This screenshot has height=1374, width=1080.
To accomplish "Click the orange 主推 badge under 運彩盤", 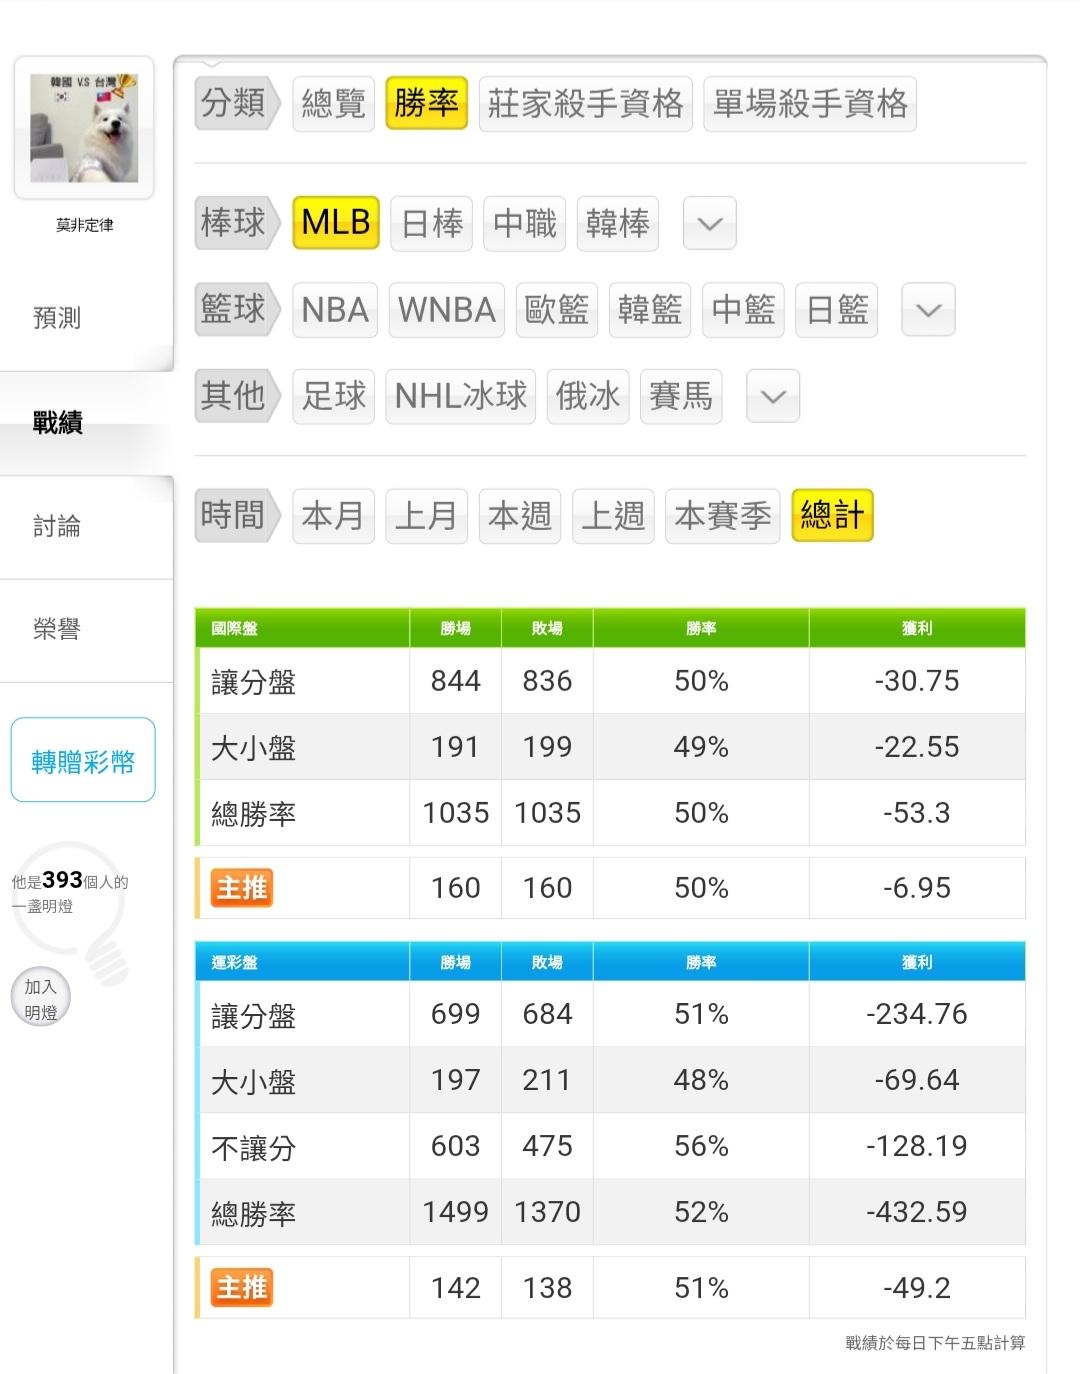I will pos(242,1288).
